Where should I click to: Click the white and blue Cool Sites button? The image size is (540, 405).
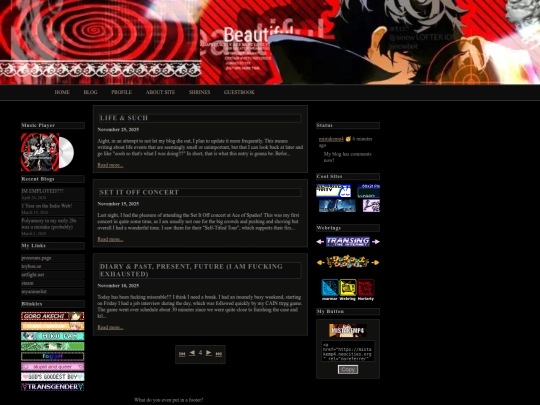(x=334, y=191)
